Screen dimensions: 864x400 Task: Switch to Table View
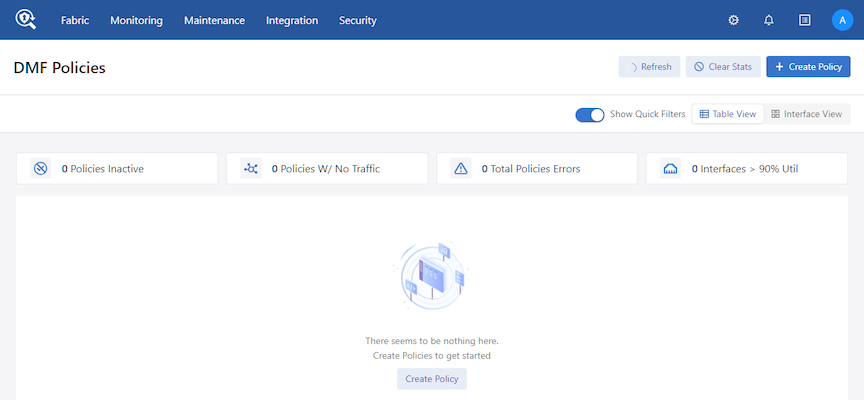728,114
